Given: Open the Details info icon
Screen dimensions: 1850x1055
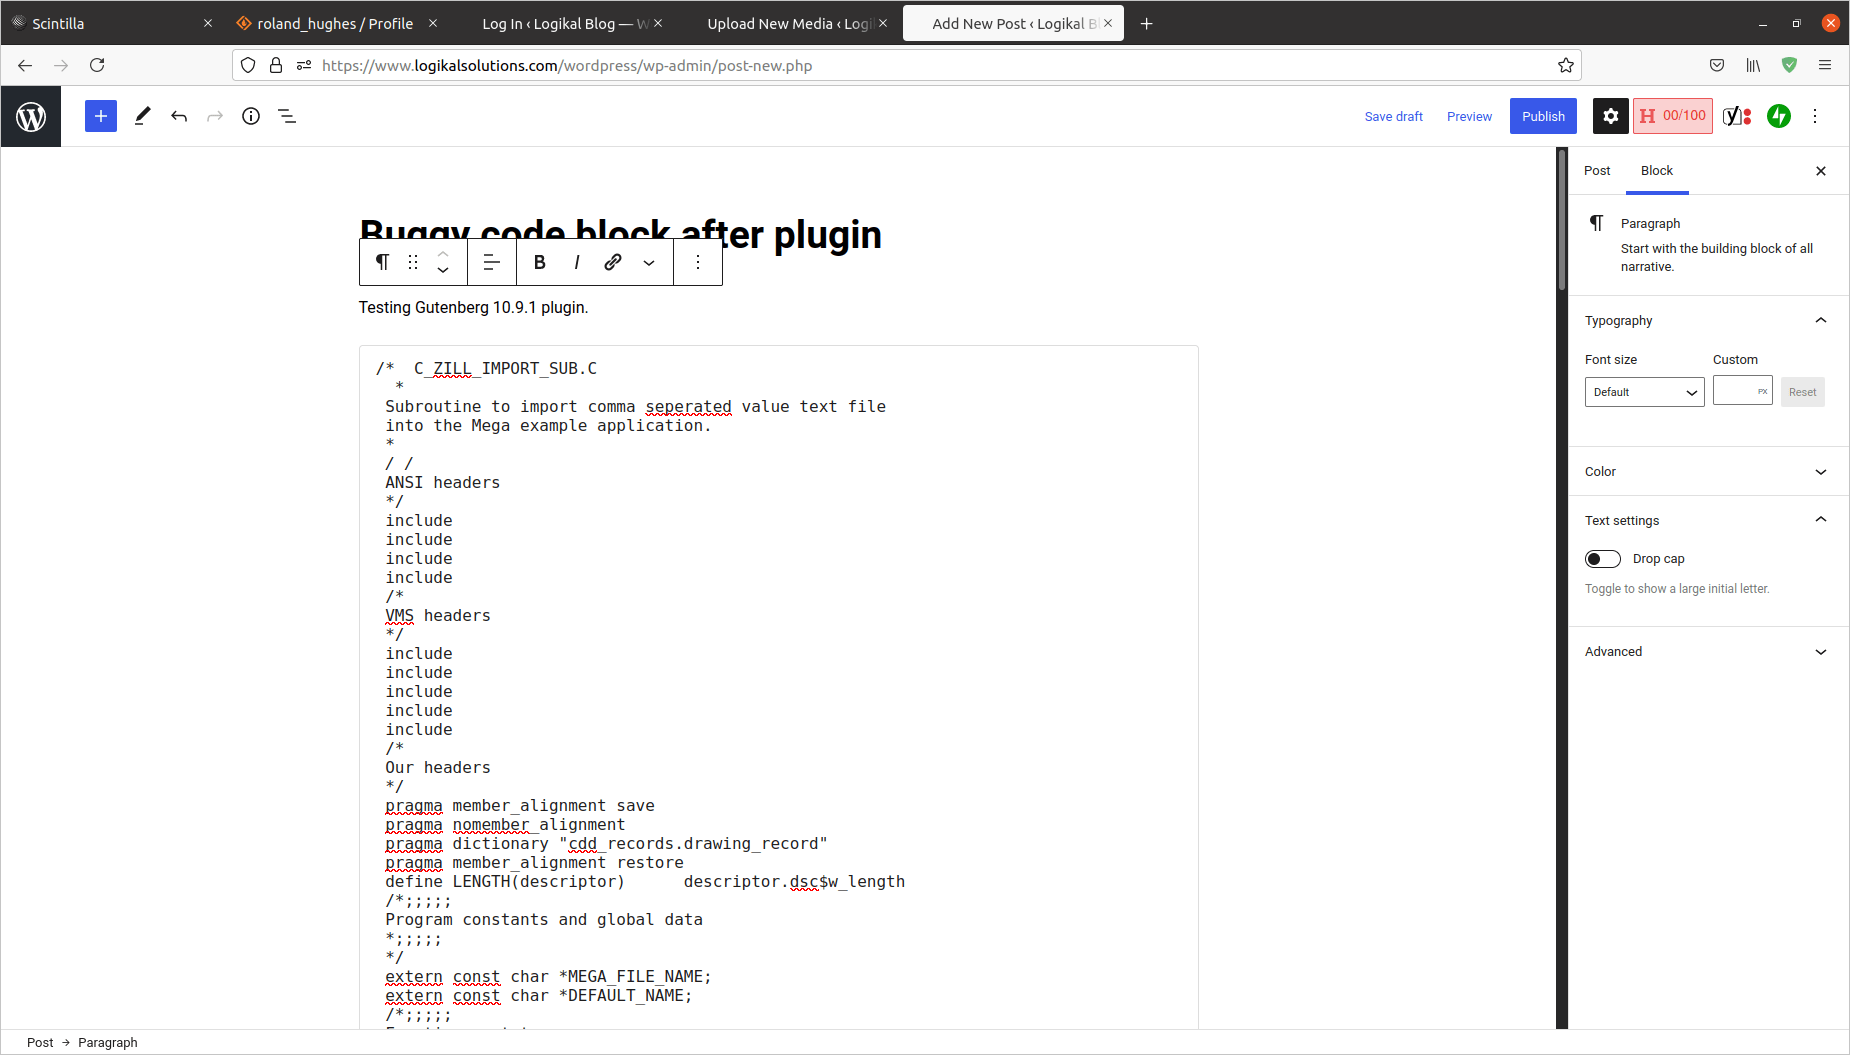Looking at the screenshot, I should click(251, 116).
